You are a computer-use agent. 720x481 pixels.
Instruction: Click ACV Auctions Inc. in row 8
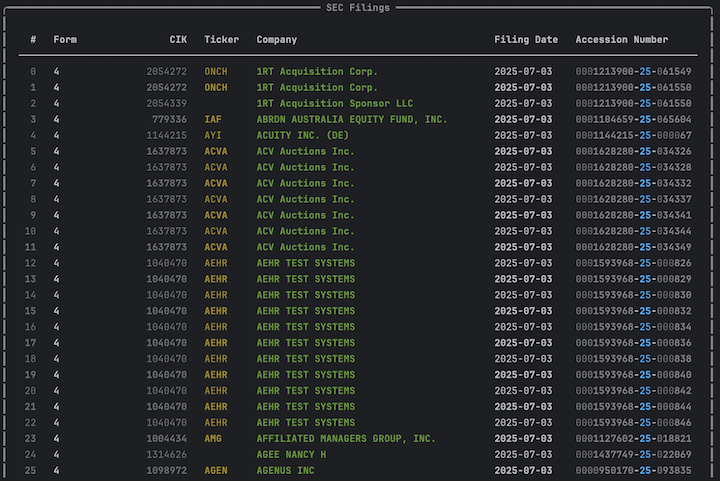pos(305,199)
